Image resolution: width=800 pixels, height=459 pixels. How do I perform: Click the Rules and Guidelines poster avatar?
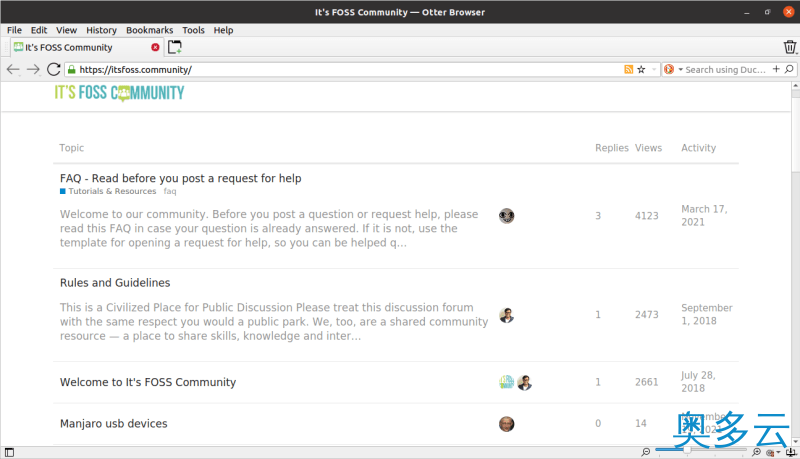tap(507, 315)
